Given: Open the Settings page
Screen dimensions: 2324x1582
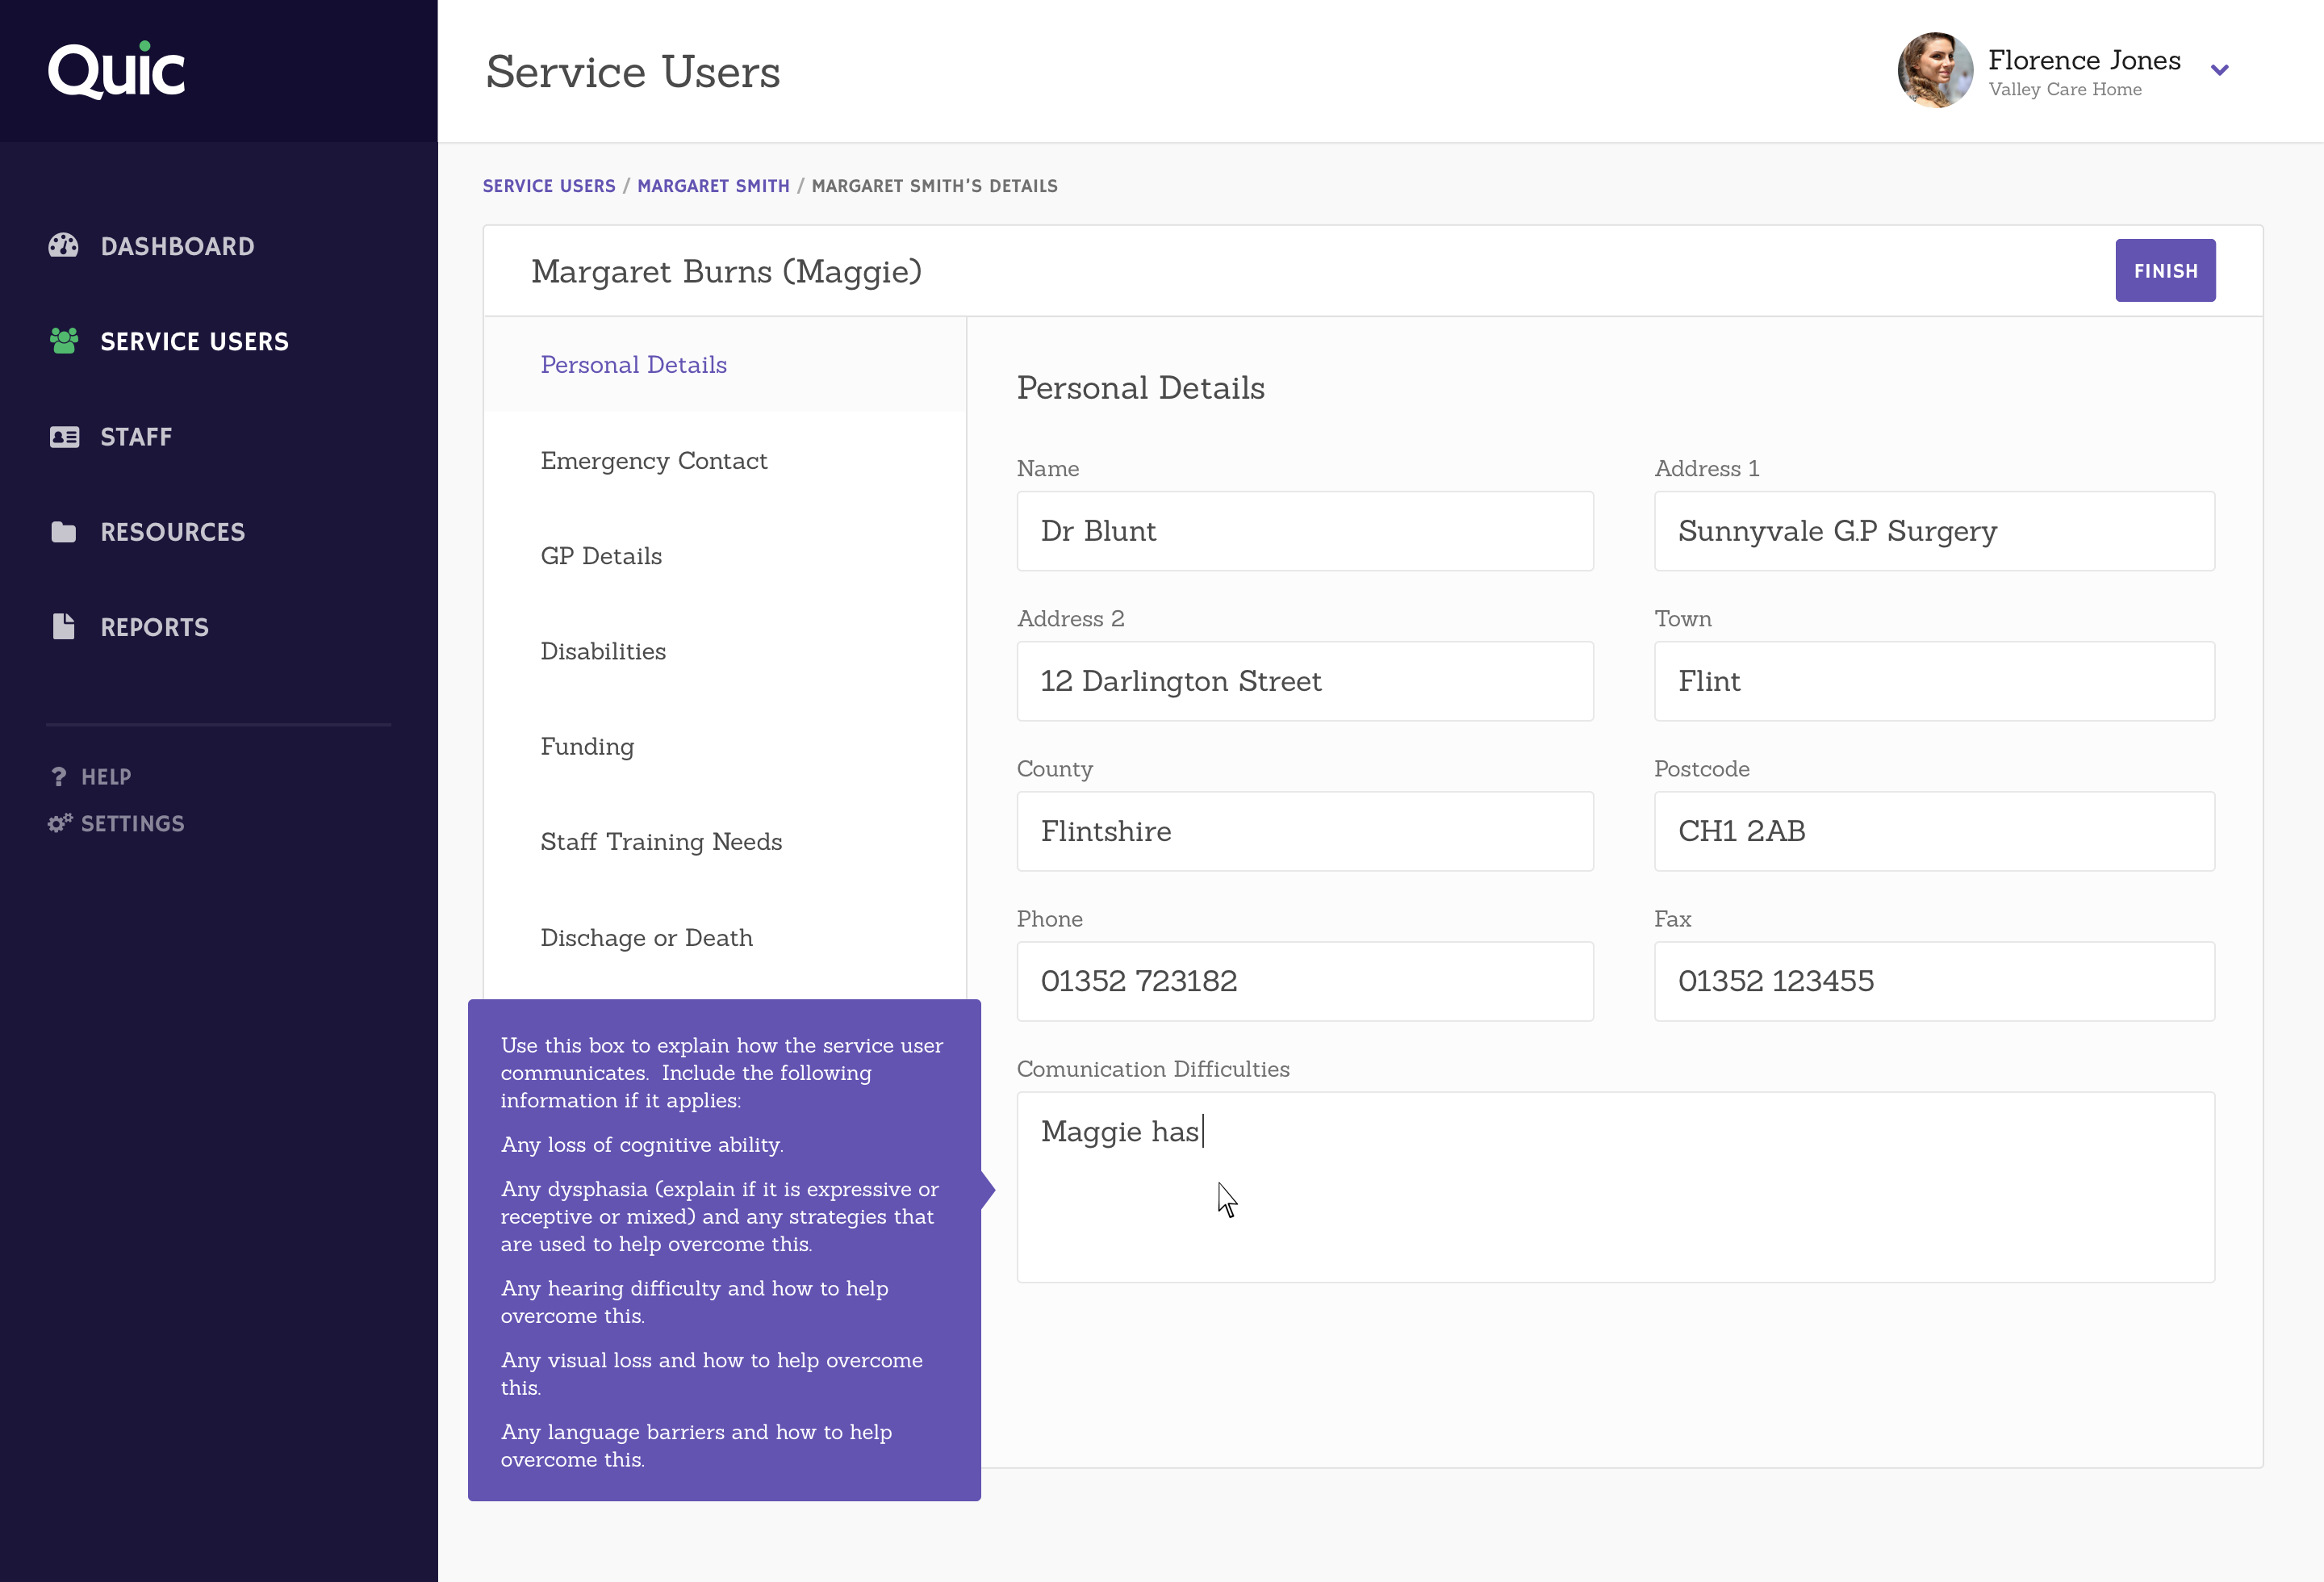Looking at the screenshot, I should [x=132, y=823].
